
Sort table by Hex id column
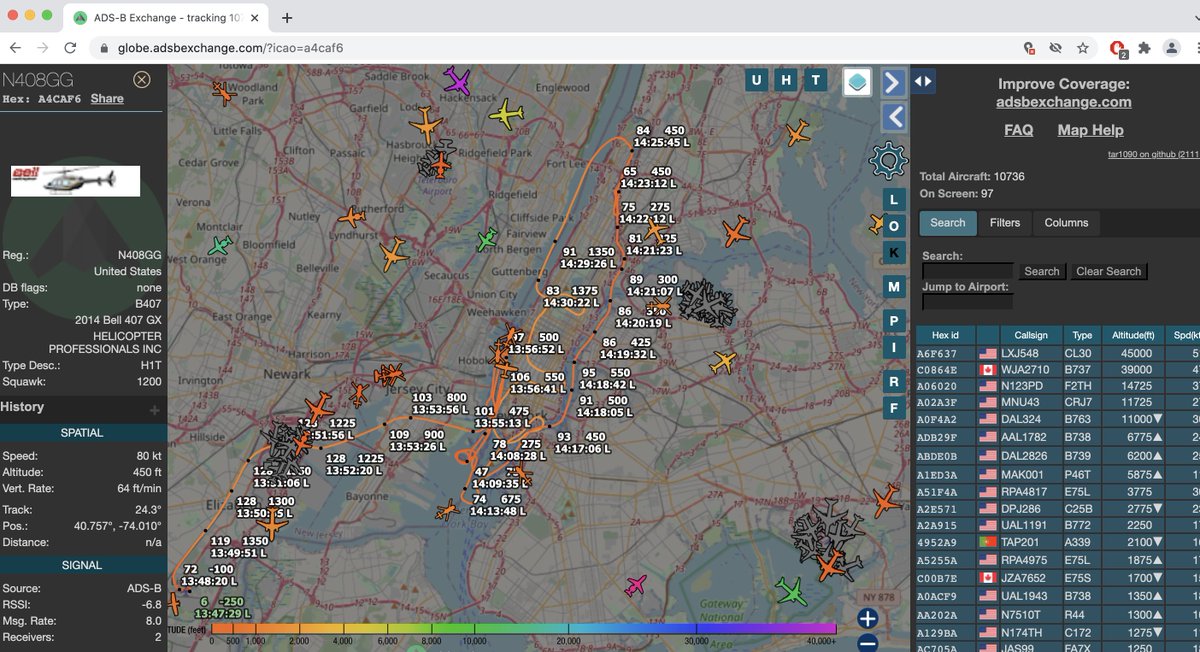point(945,336)
